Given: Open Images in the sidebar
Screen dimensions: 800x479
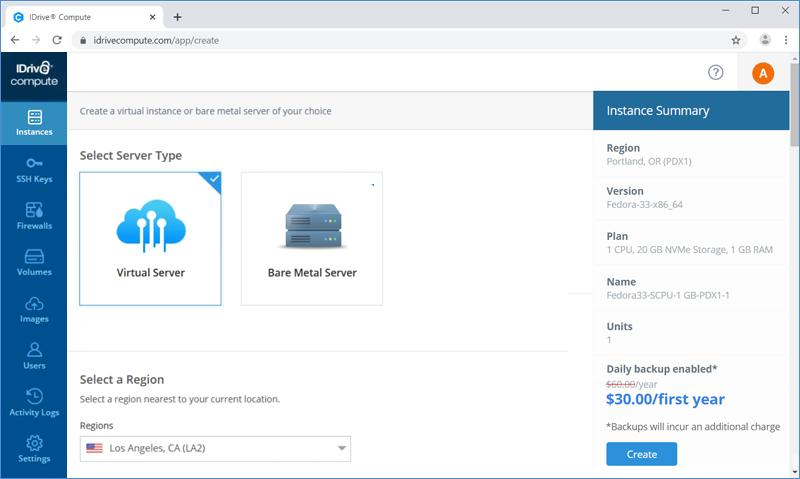Looking at the screenshot, I should click(x=34, y=310).
